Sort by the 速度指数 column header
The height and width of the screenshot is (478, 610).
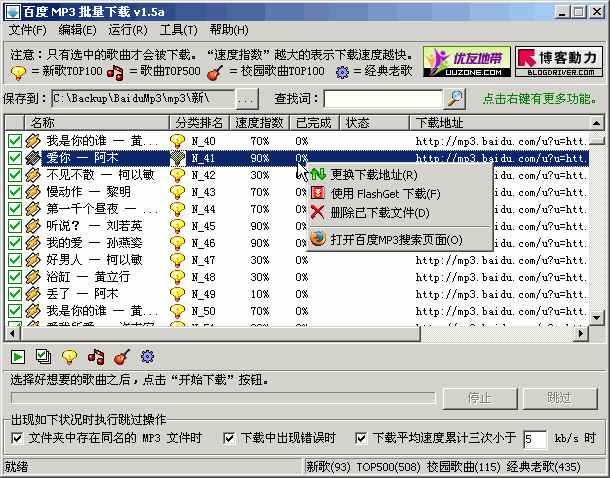[x=259, y=123]
